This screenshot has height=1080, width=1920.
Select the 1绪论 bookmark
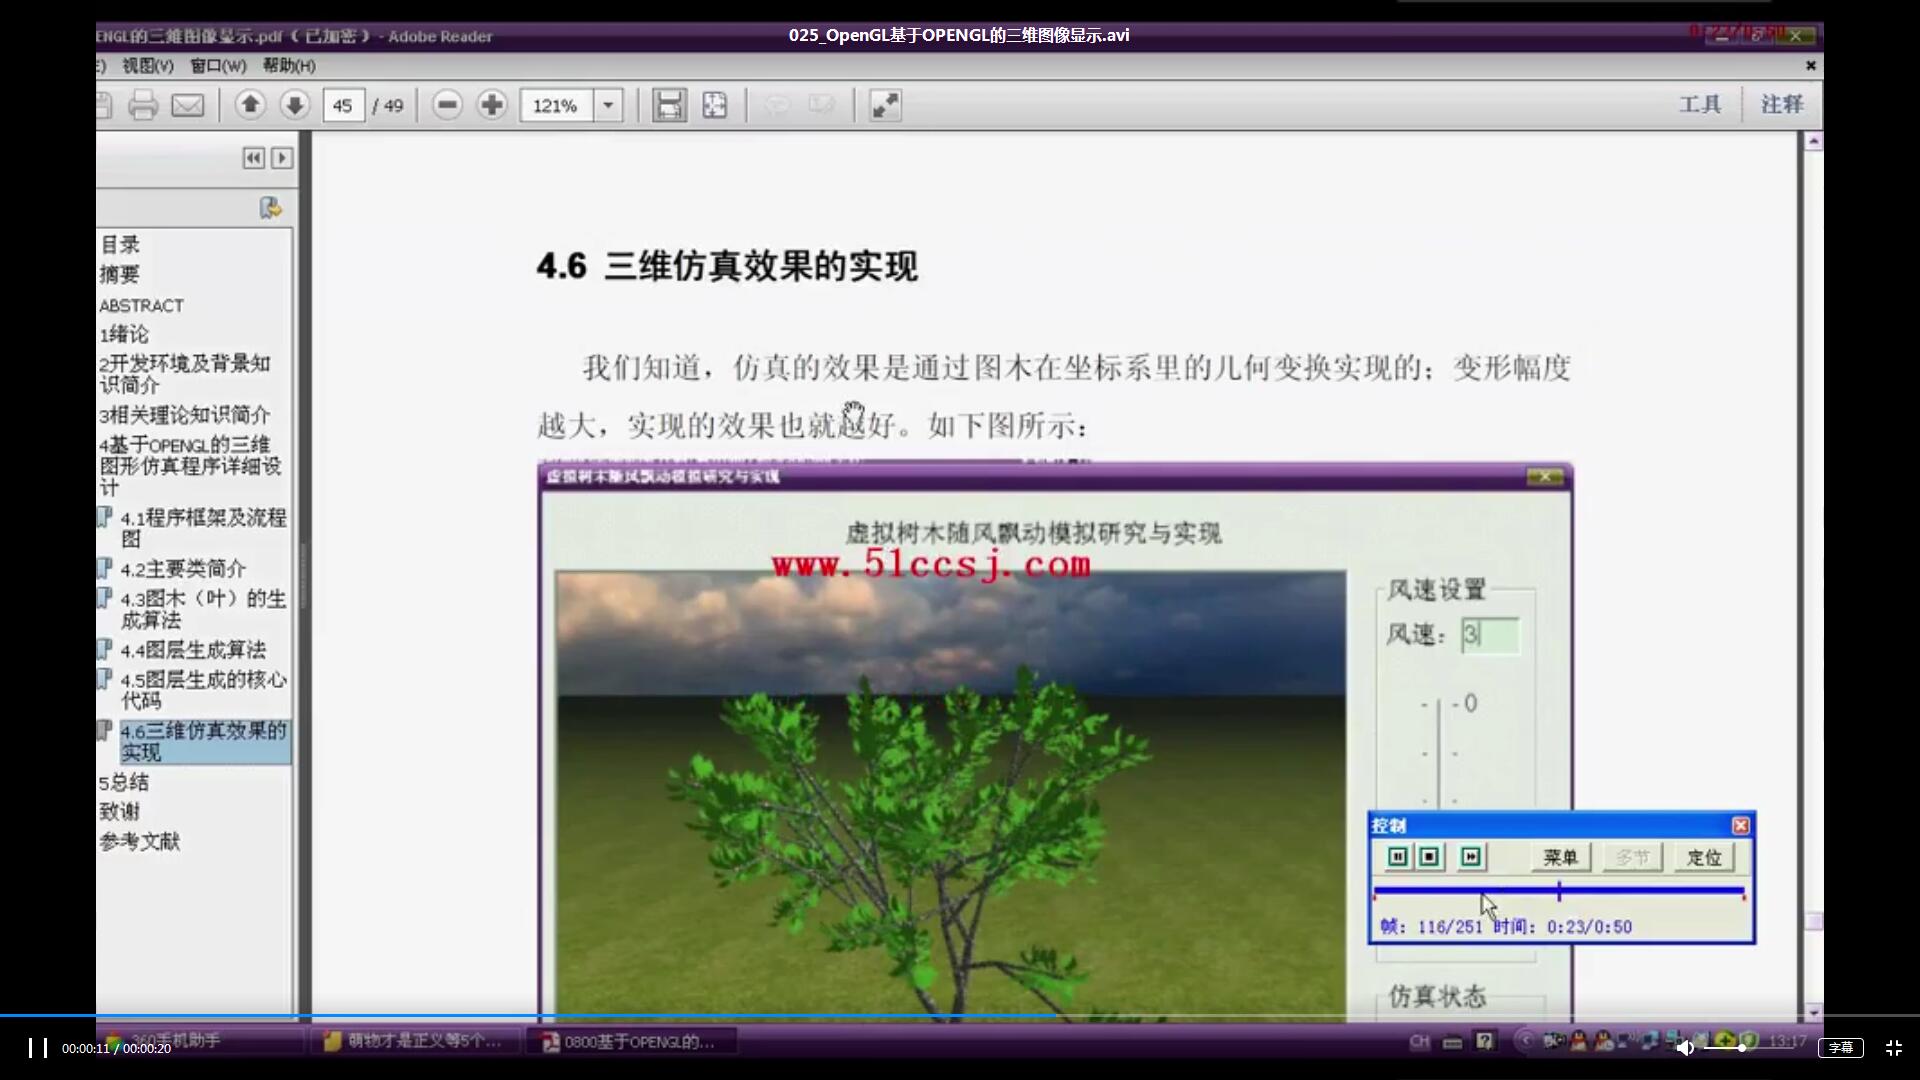[124, 334]
